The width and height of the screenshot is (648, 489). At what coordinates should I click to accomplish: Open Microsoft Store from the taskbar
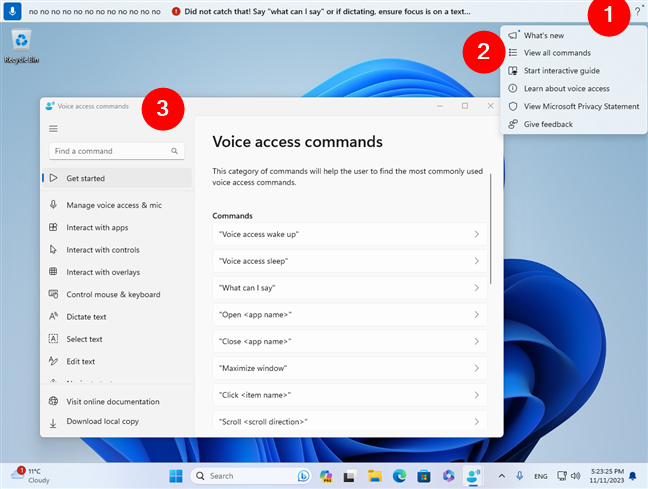point(424,476)
